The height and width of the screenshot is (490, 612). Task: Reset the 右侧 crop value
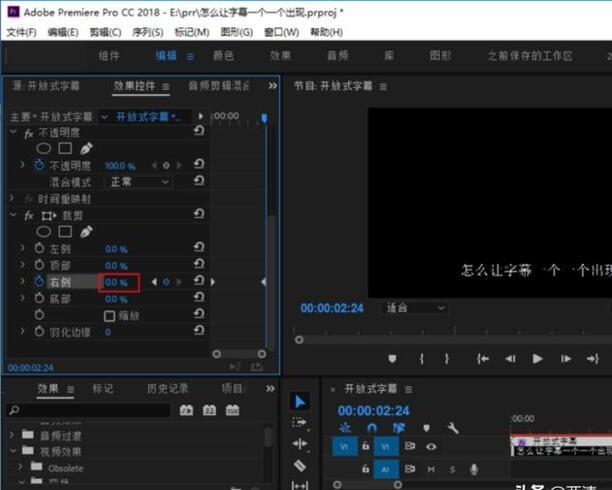pyautogui.click(x=199, y=280)
